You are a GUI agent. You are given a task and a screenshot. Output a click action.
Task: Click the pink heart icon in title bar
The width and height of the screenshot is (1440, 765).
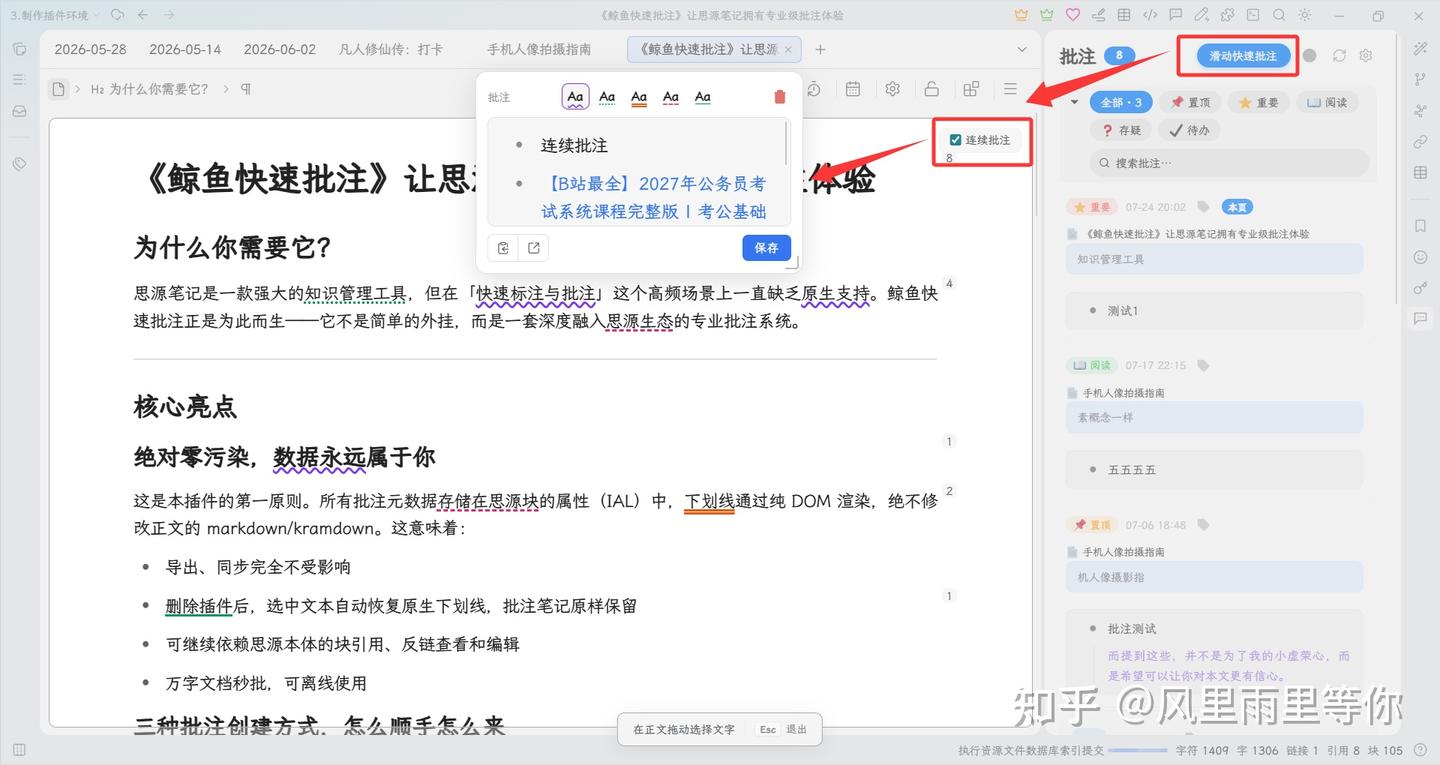1073,15
